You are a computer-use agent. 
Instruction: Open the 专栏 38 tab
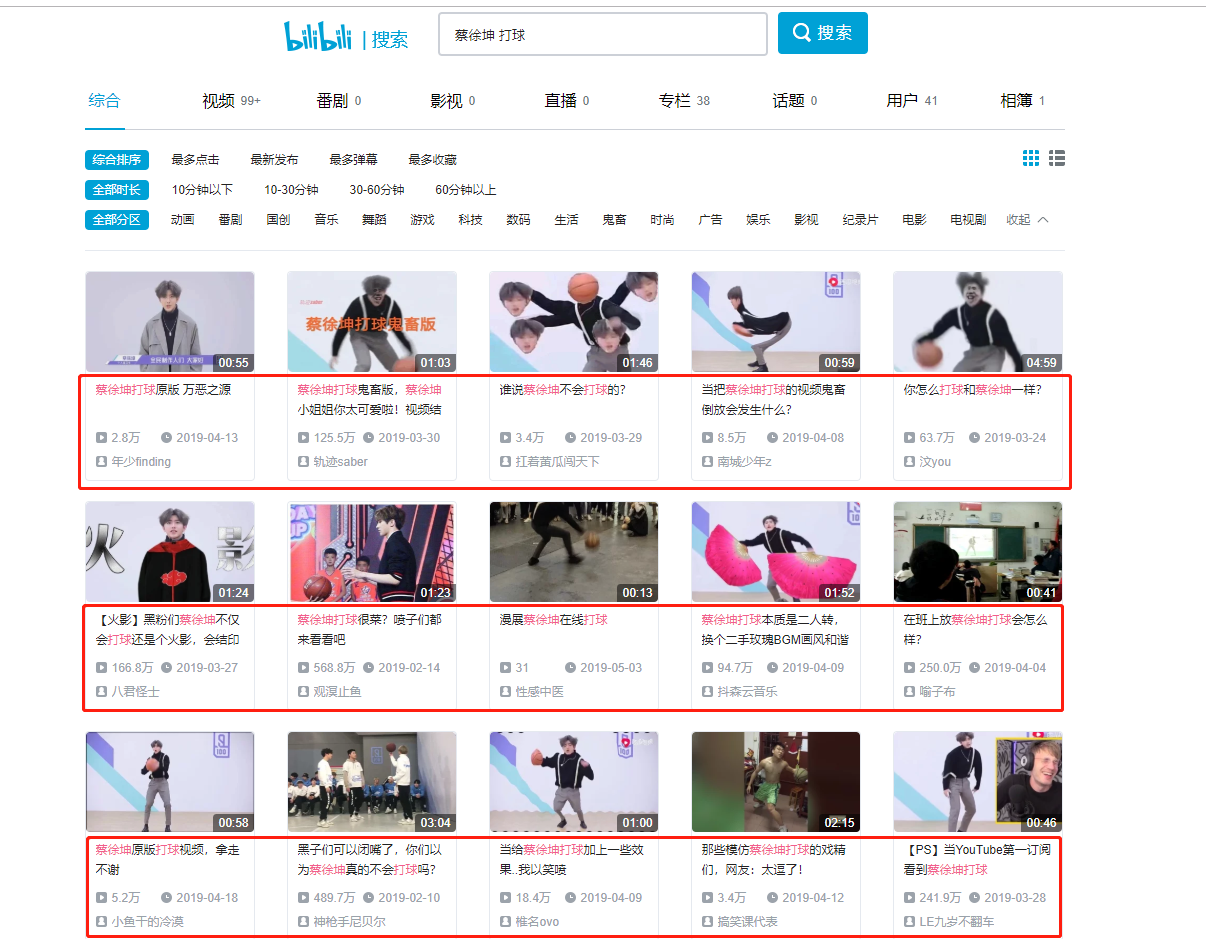pos(684,100)
